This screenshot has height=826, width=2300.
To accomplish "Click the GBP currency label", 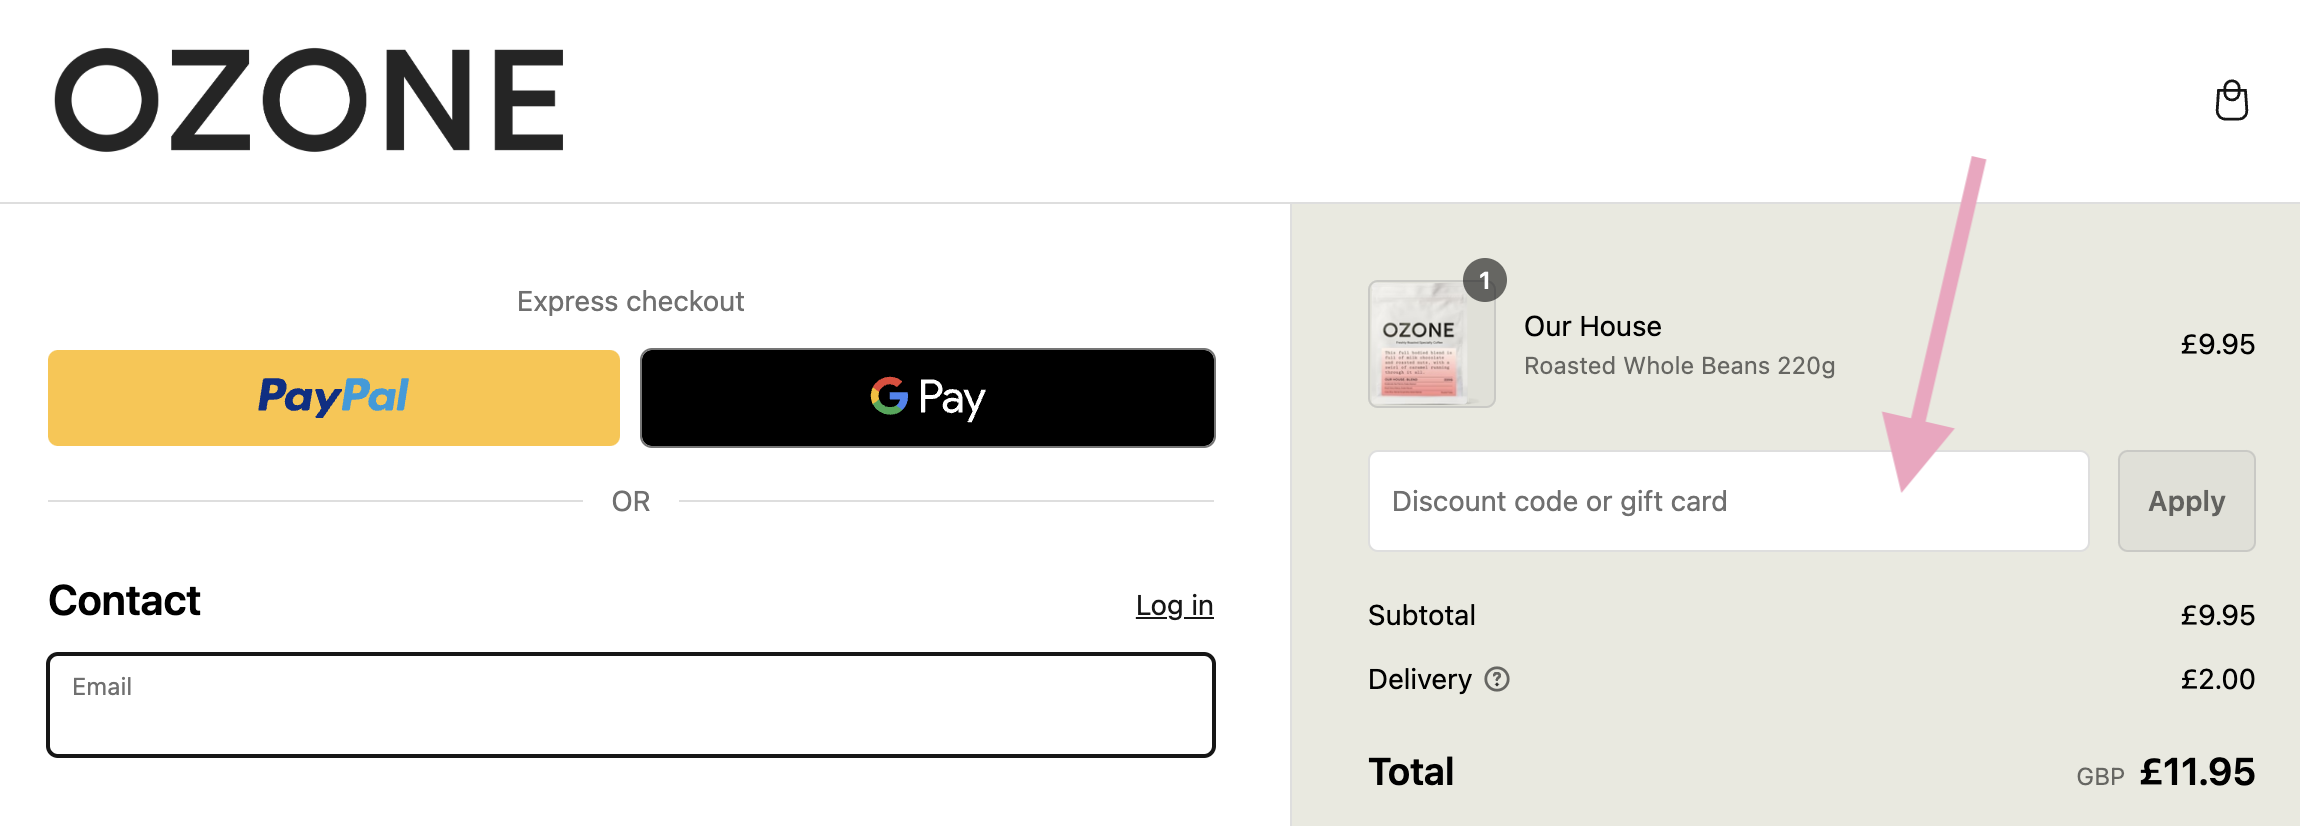I will tap(2100, 777).
